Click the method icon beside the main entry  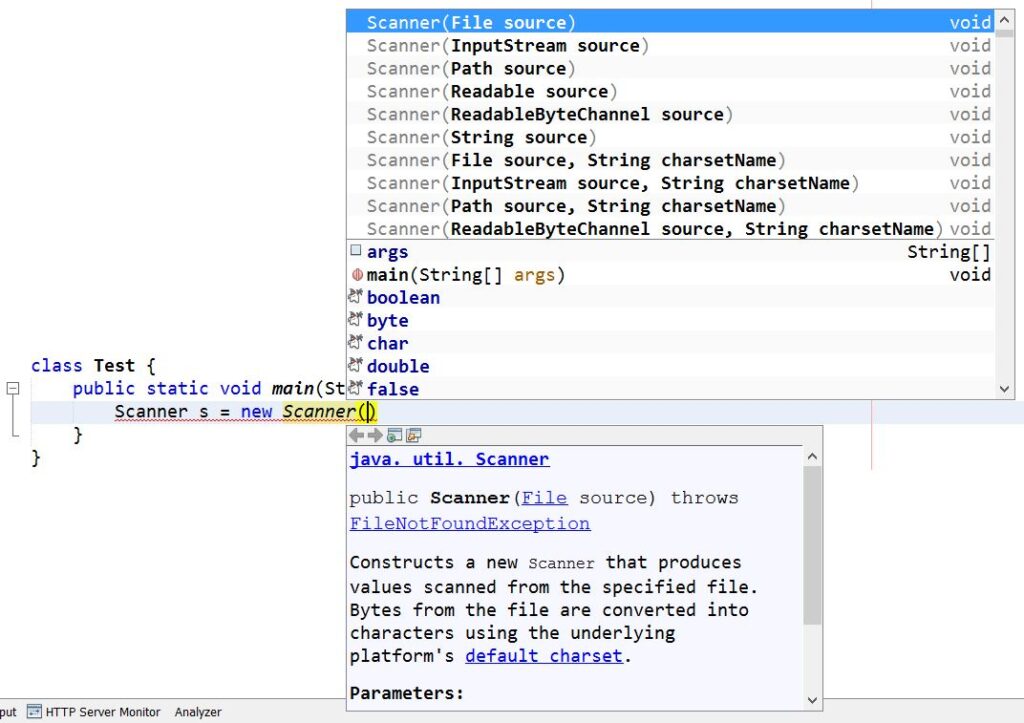pos(355,274)
